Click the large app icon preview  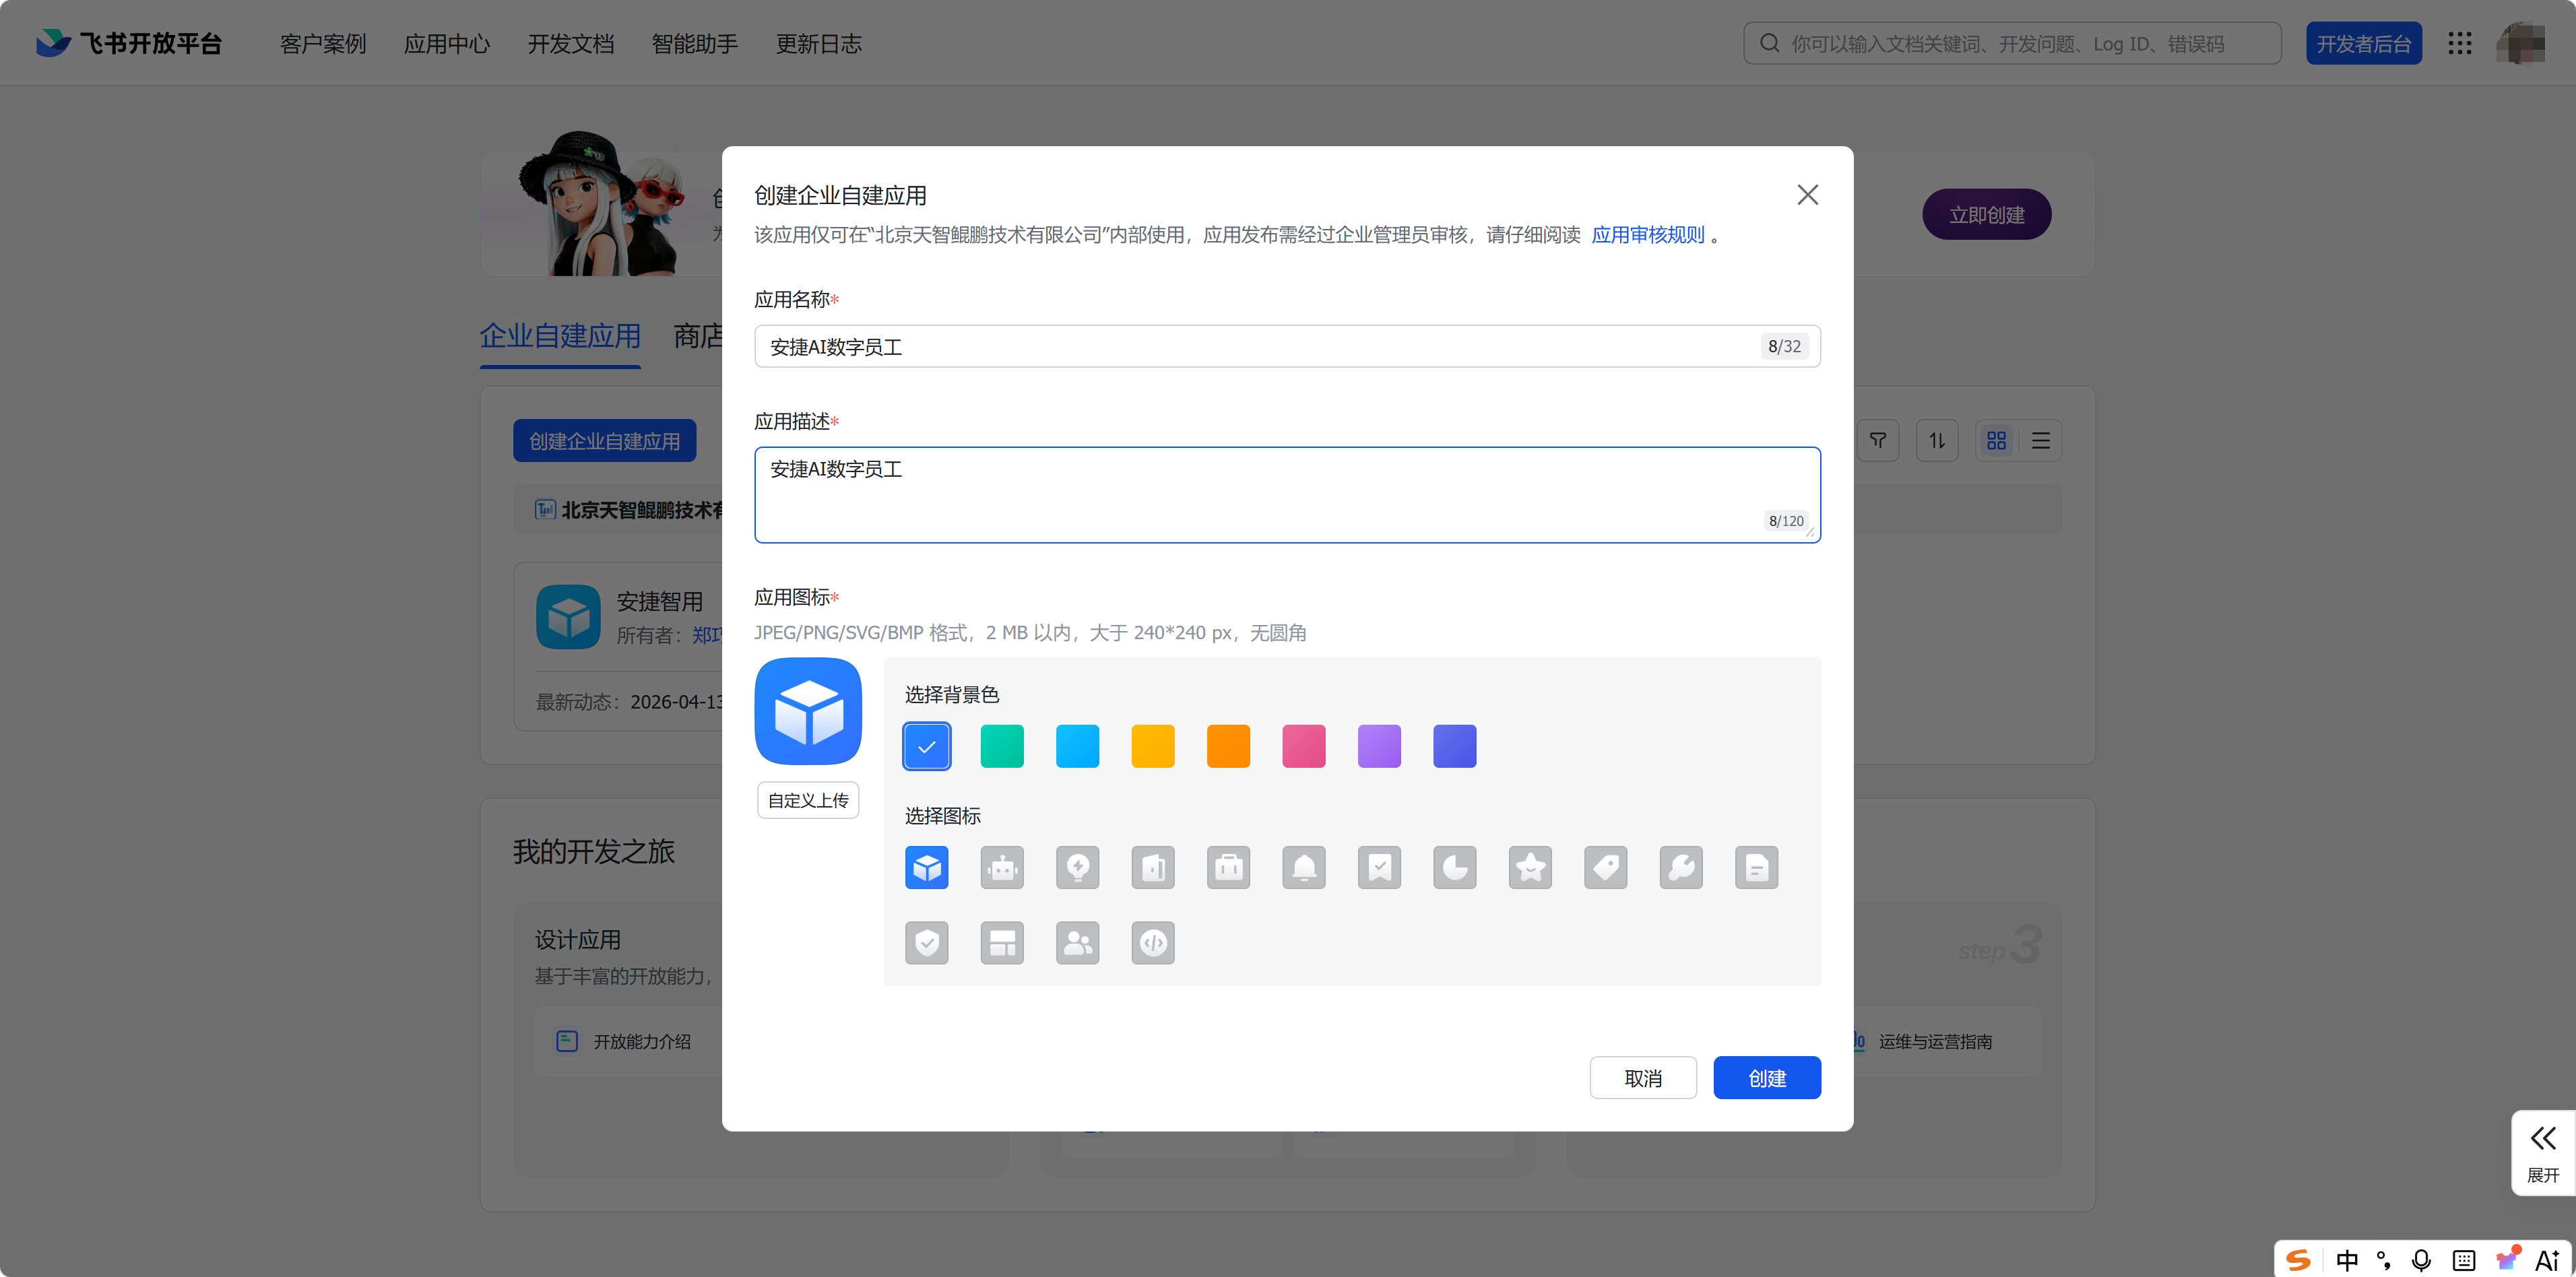808,710
